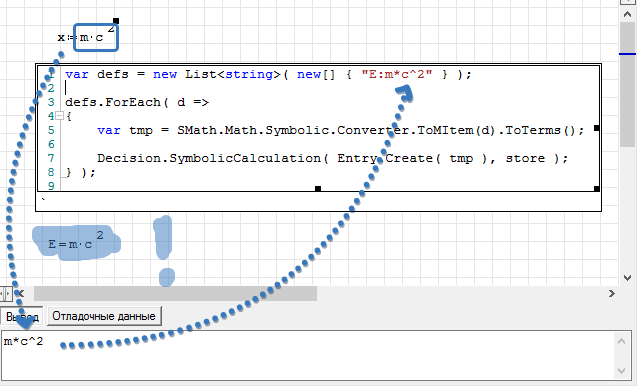The width and height of the screenshot is (637, 386).
Task: Click the splitter handle left of horizontal scrollbar
Action: (x=6, y=293)
